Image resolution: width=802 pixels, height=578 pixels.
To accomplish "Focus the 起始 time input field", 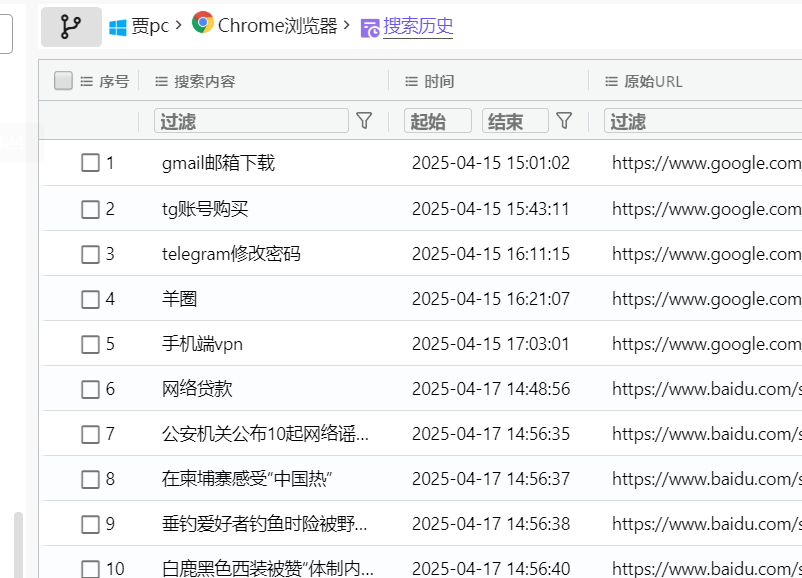I will point(438,121).
